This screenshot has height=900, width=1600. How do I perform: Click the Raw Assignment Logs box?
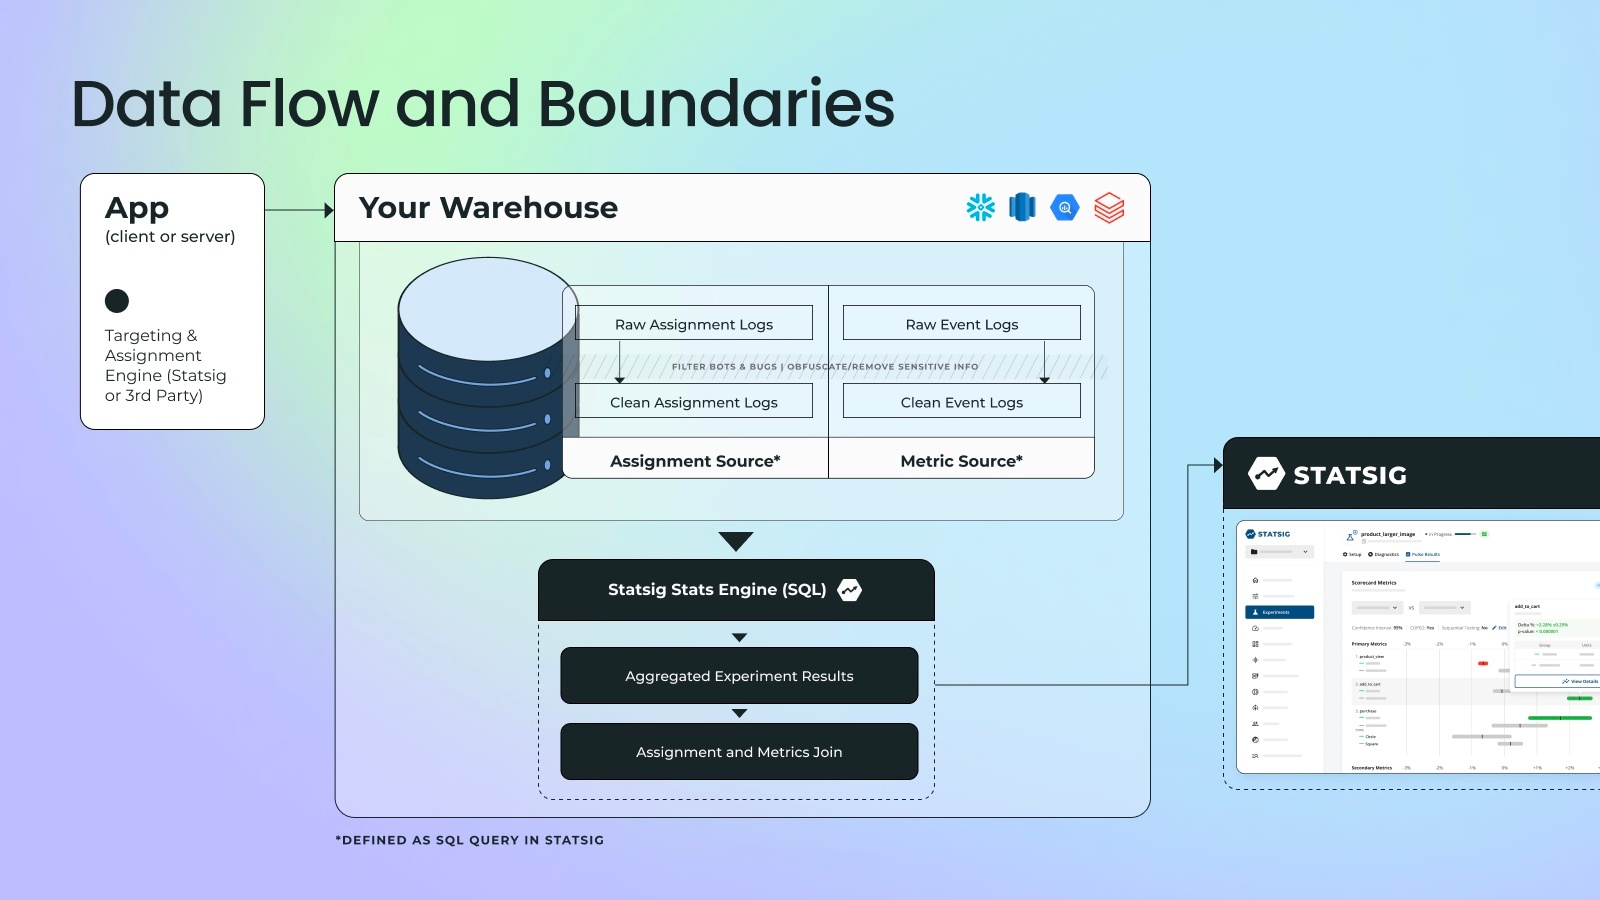click(x=694, y=323)
